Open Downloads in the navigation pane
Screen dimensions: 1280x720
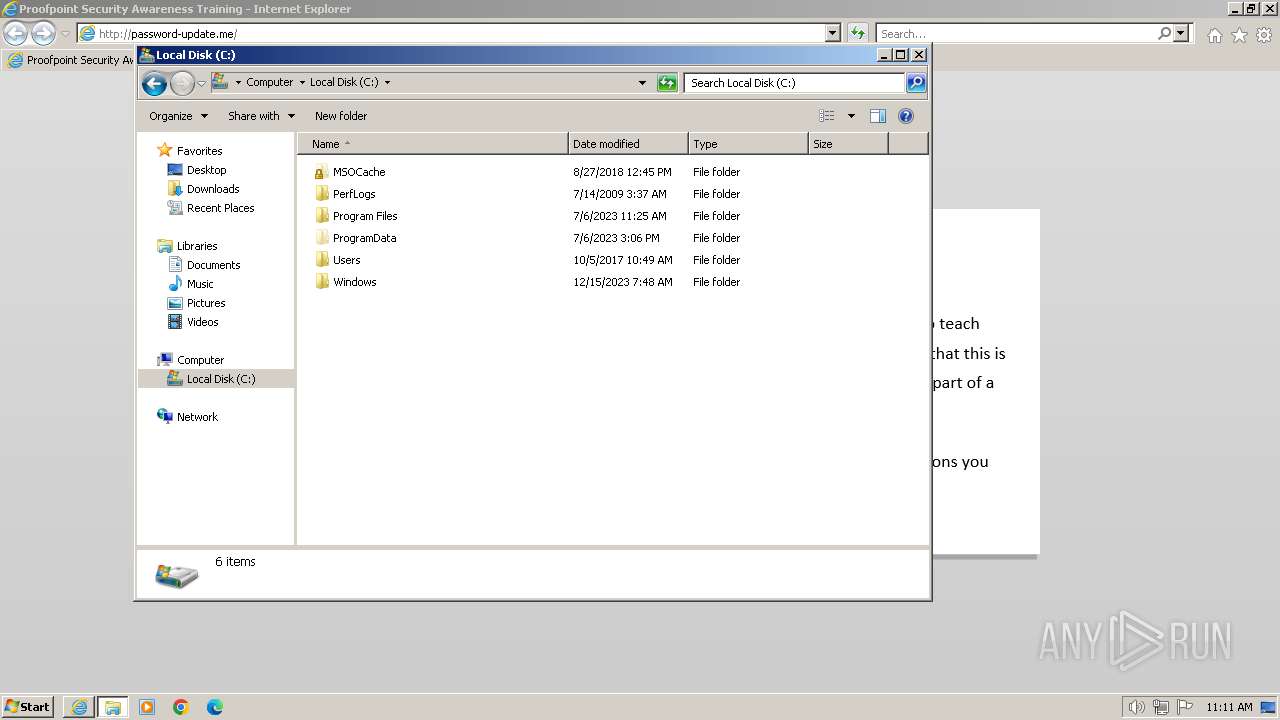pyautogui.click(x=213, y=189)
